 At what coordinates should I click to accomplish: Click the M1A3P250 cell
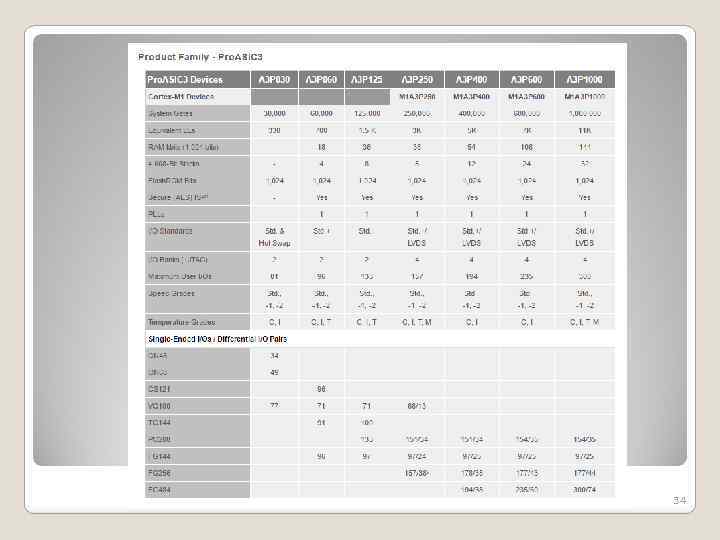(x=417, y=97)
